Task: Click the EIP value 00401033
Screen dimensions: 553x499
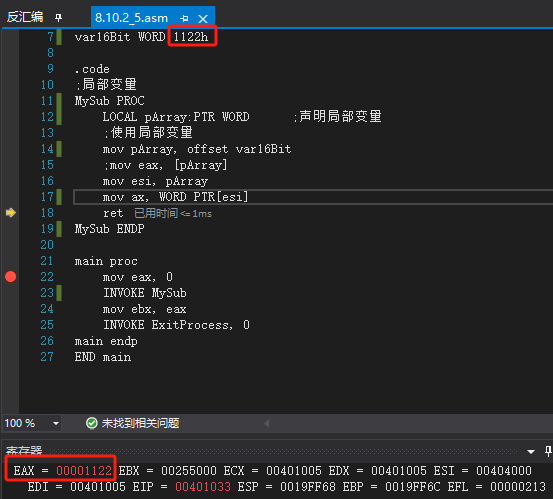Action: click(203, 487)
